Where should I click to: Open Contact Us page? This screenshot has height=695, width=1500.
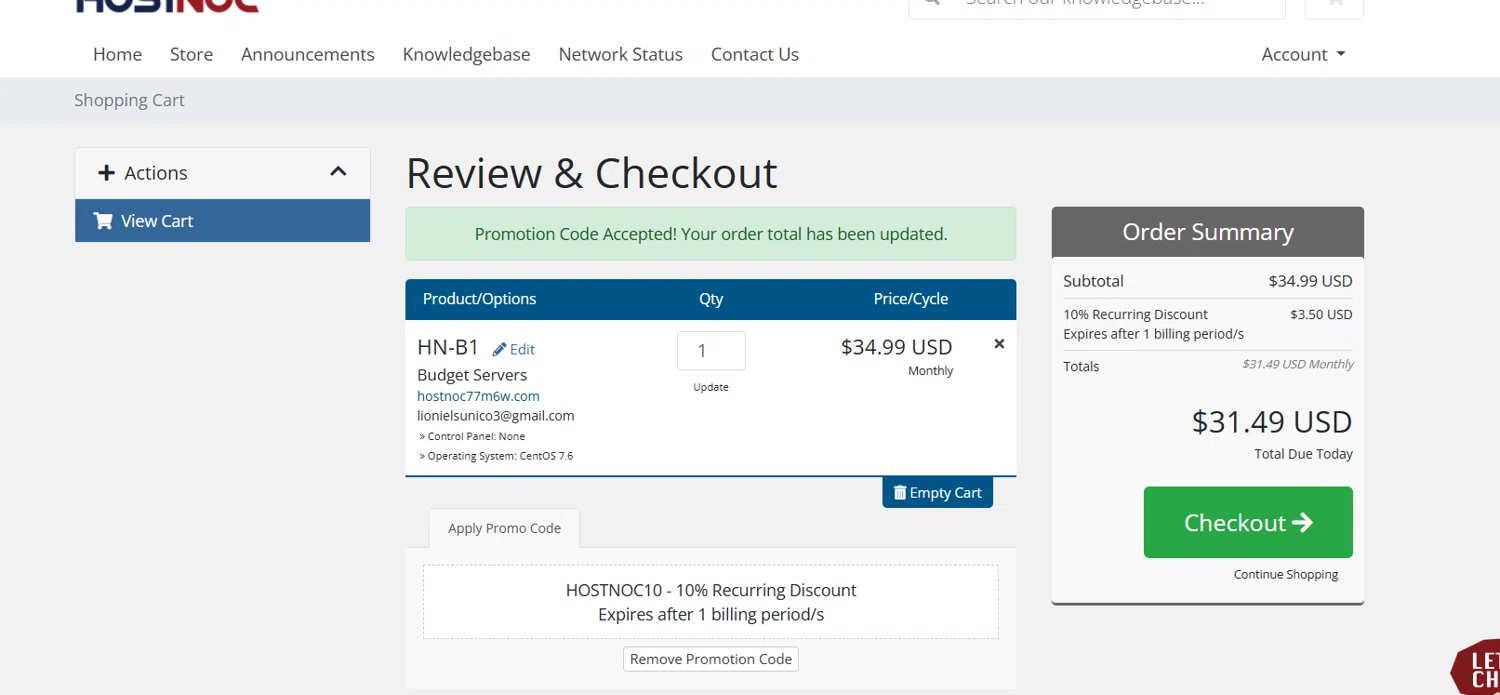tap(755, 54)
